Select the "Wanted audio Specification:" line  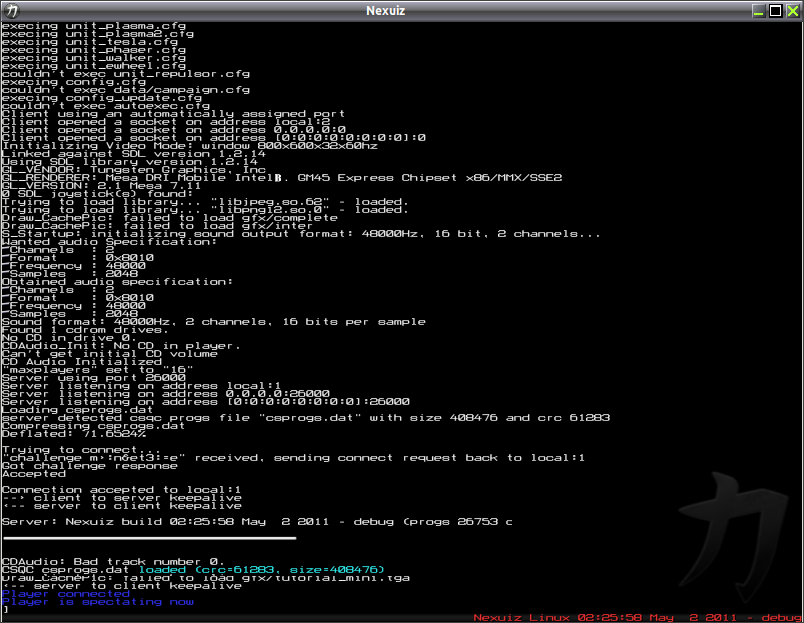pos(110,242)
